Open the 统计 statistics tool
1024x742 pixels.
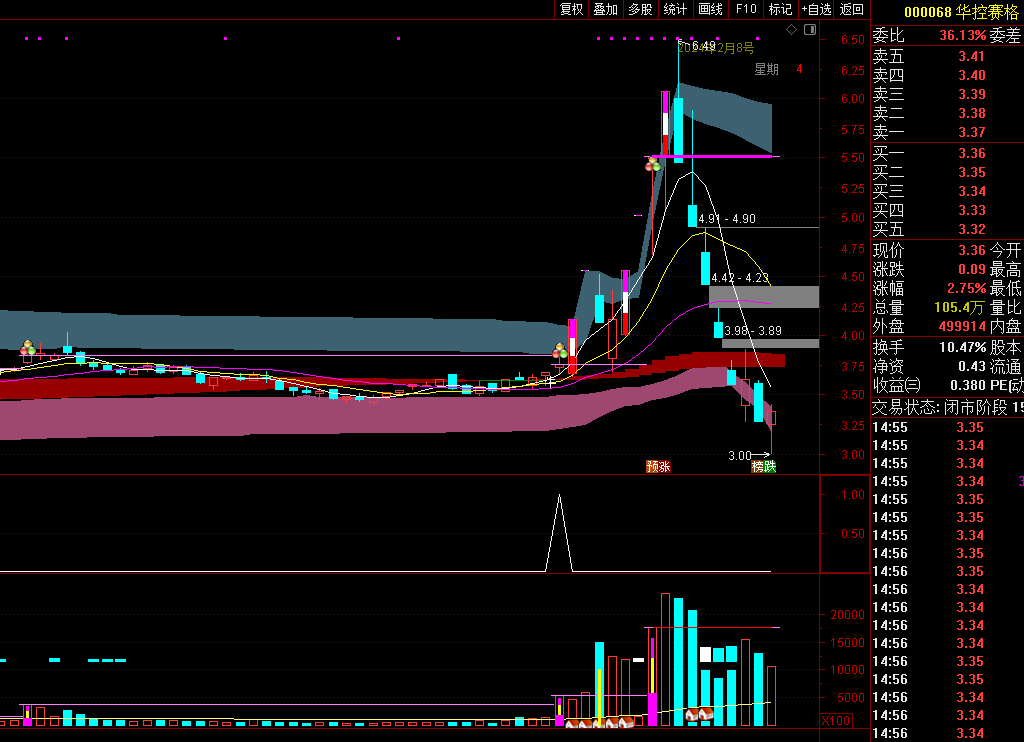(x=675, y=9)
